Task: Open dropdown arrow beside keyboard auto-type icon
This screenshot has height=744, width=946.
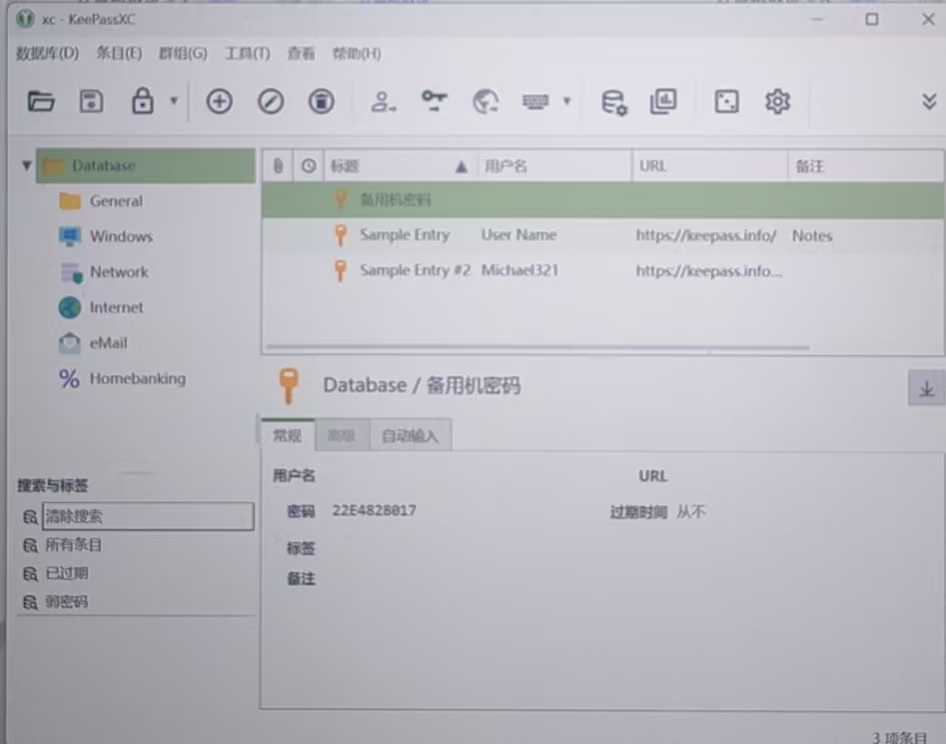Action: coord(567,101)
